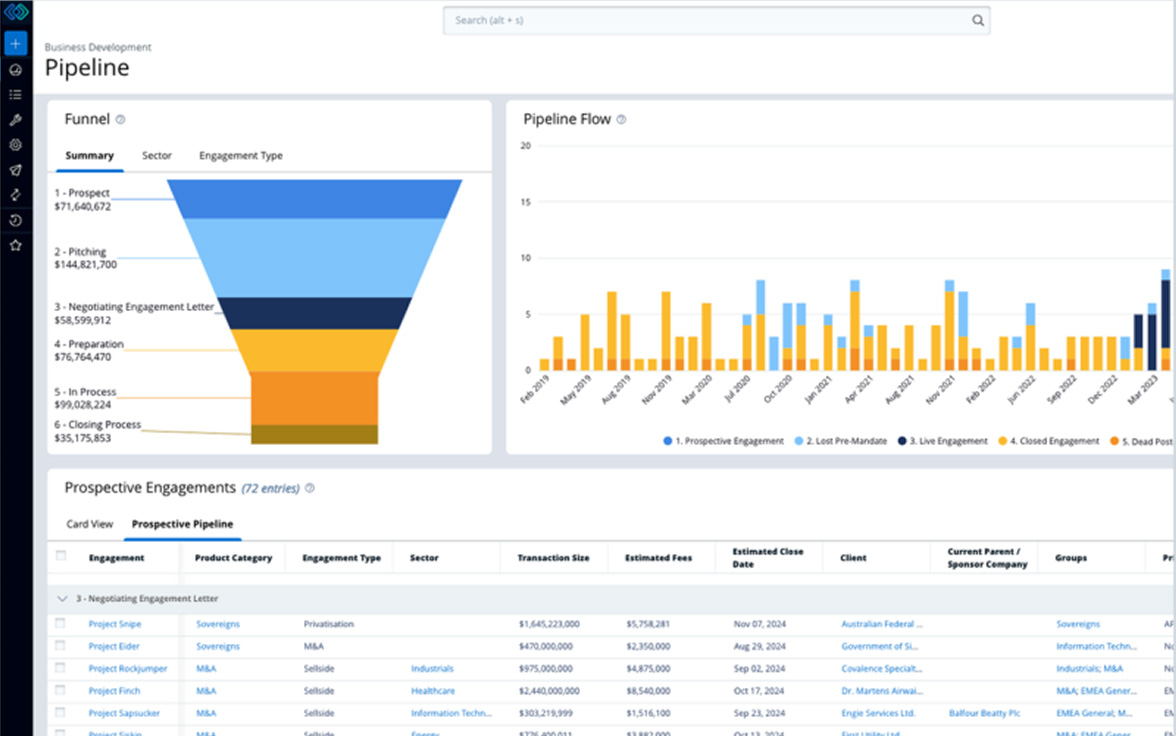Open the Project Finch engagement link
1176x736 pixels.
(114, 691)
